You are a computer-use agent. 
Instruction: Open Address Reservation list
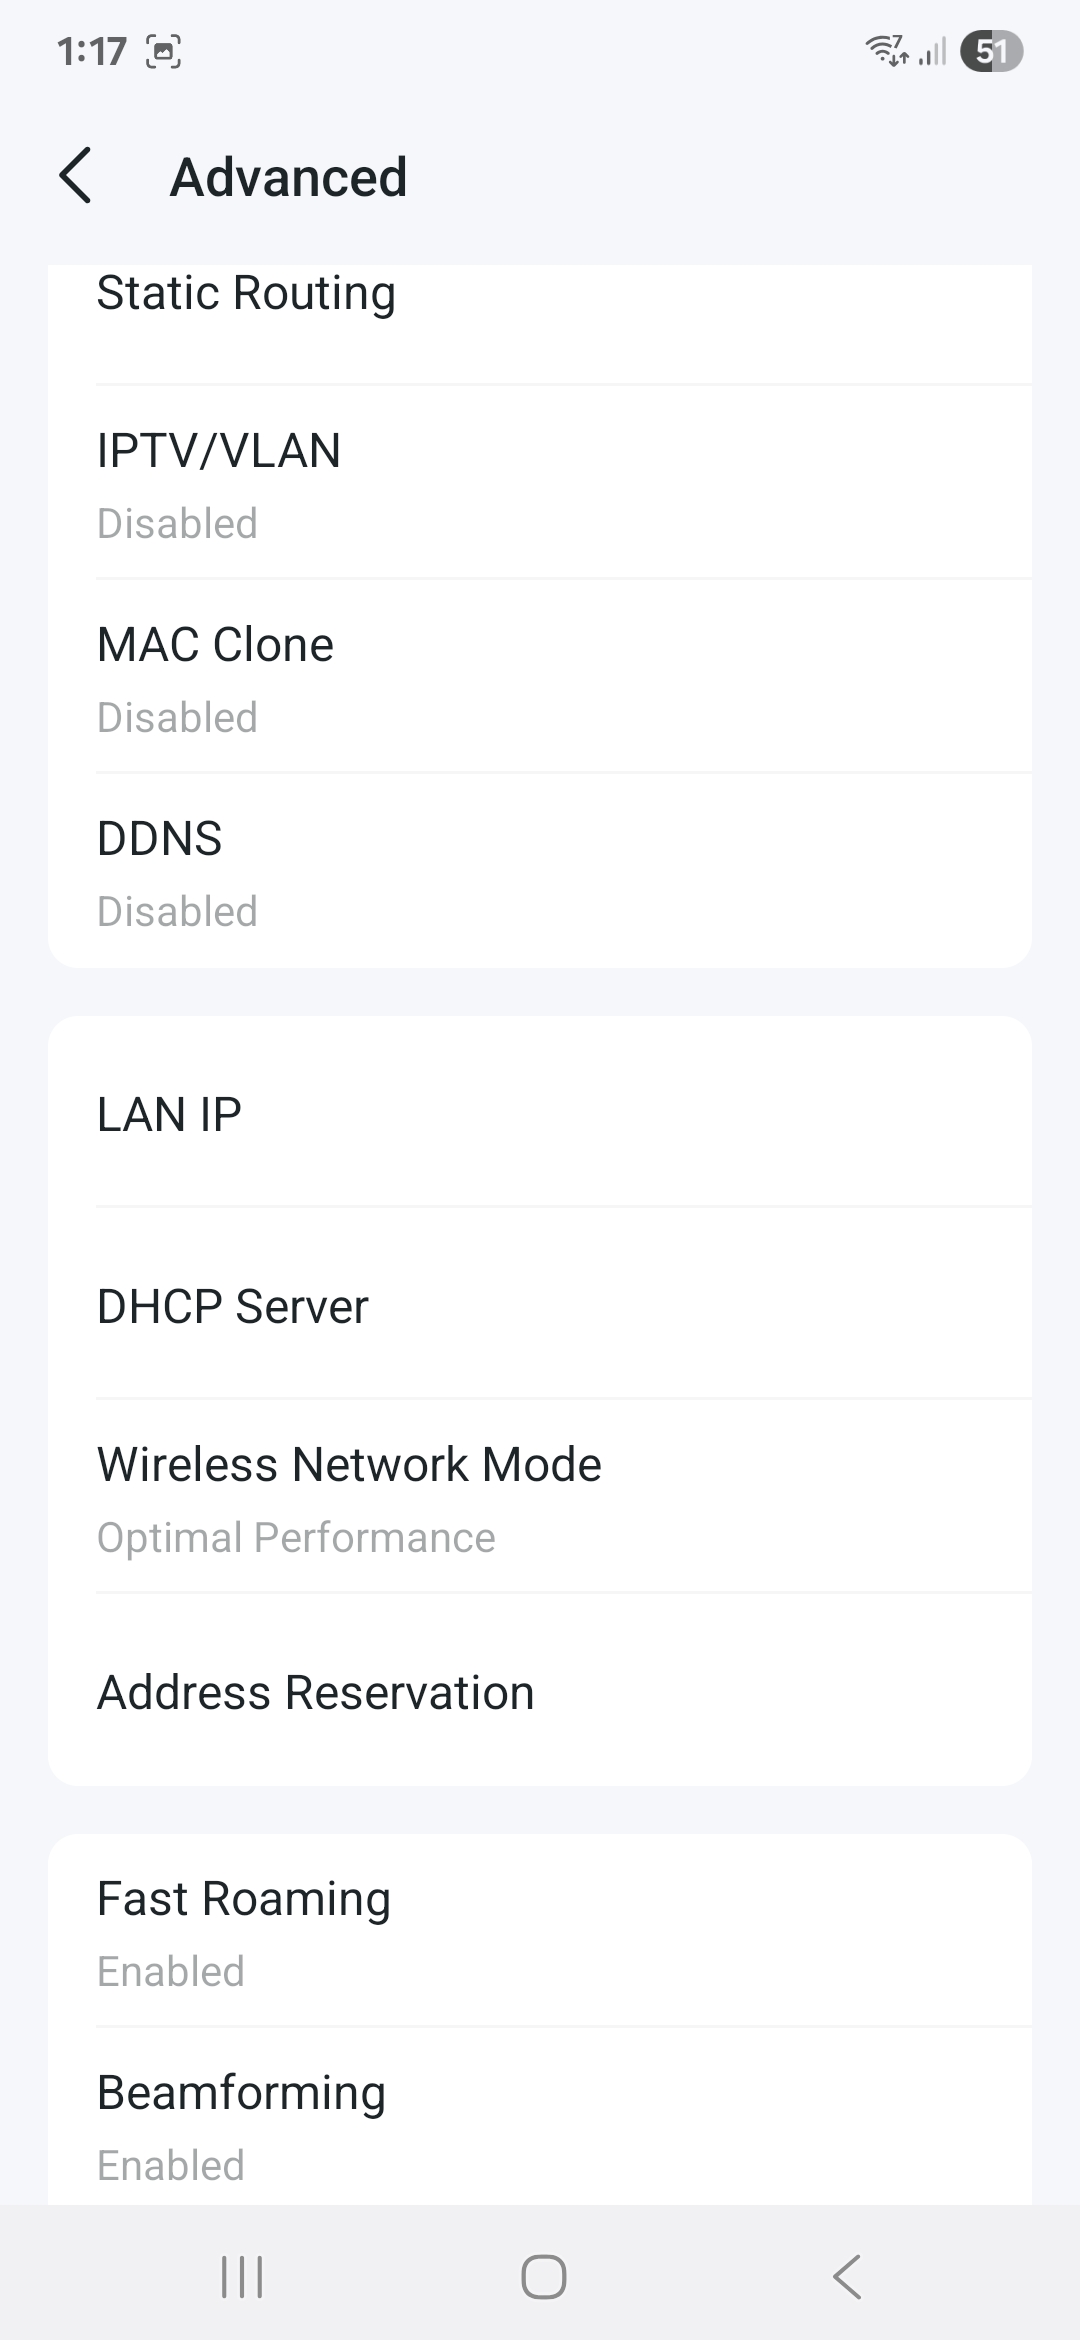click(x=540, y=1692)
